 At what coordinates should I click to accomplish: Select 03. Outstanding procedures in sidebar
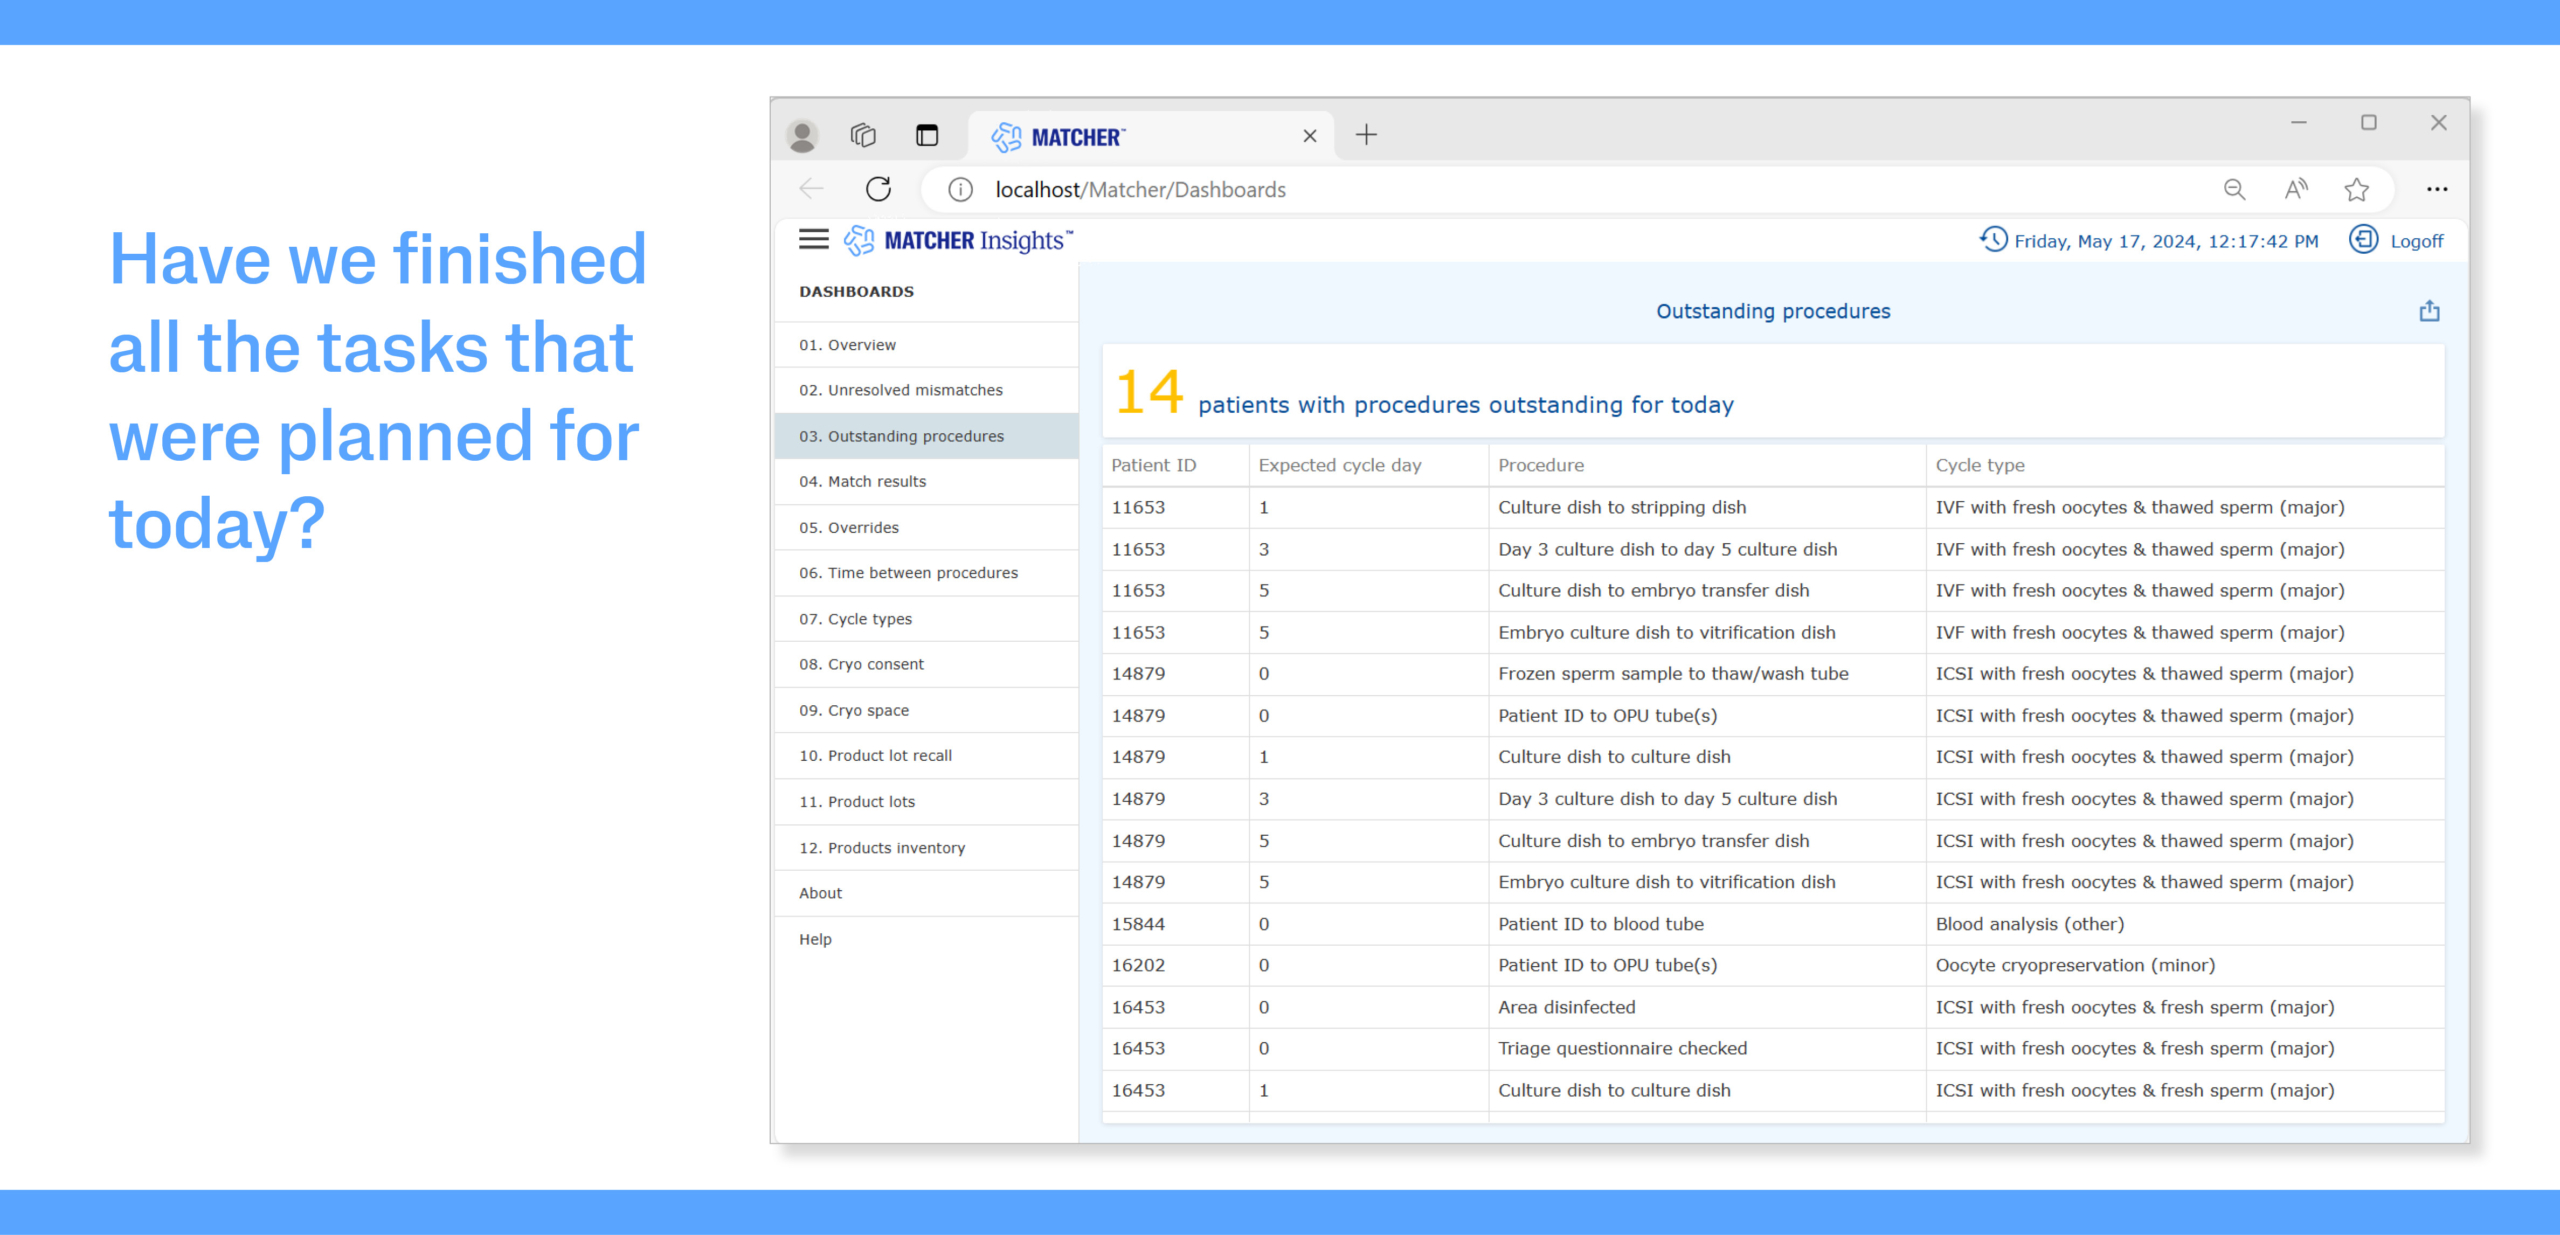[x=926, y=436]
